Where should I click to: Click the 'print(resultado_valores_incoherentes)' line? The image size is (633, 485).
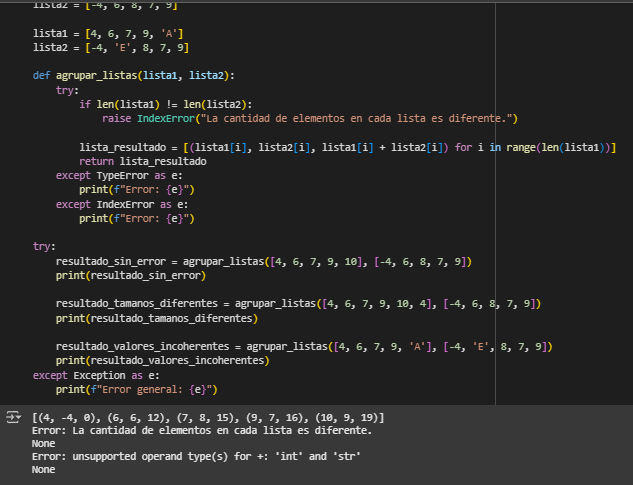click(x=163, y=360)
